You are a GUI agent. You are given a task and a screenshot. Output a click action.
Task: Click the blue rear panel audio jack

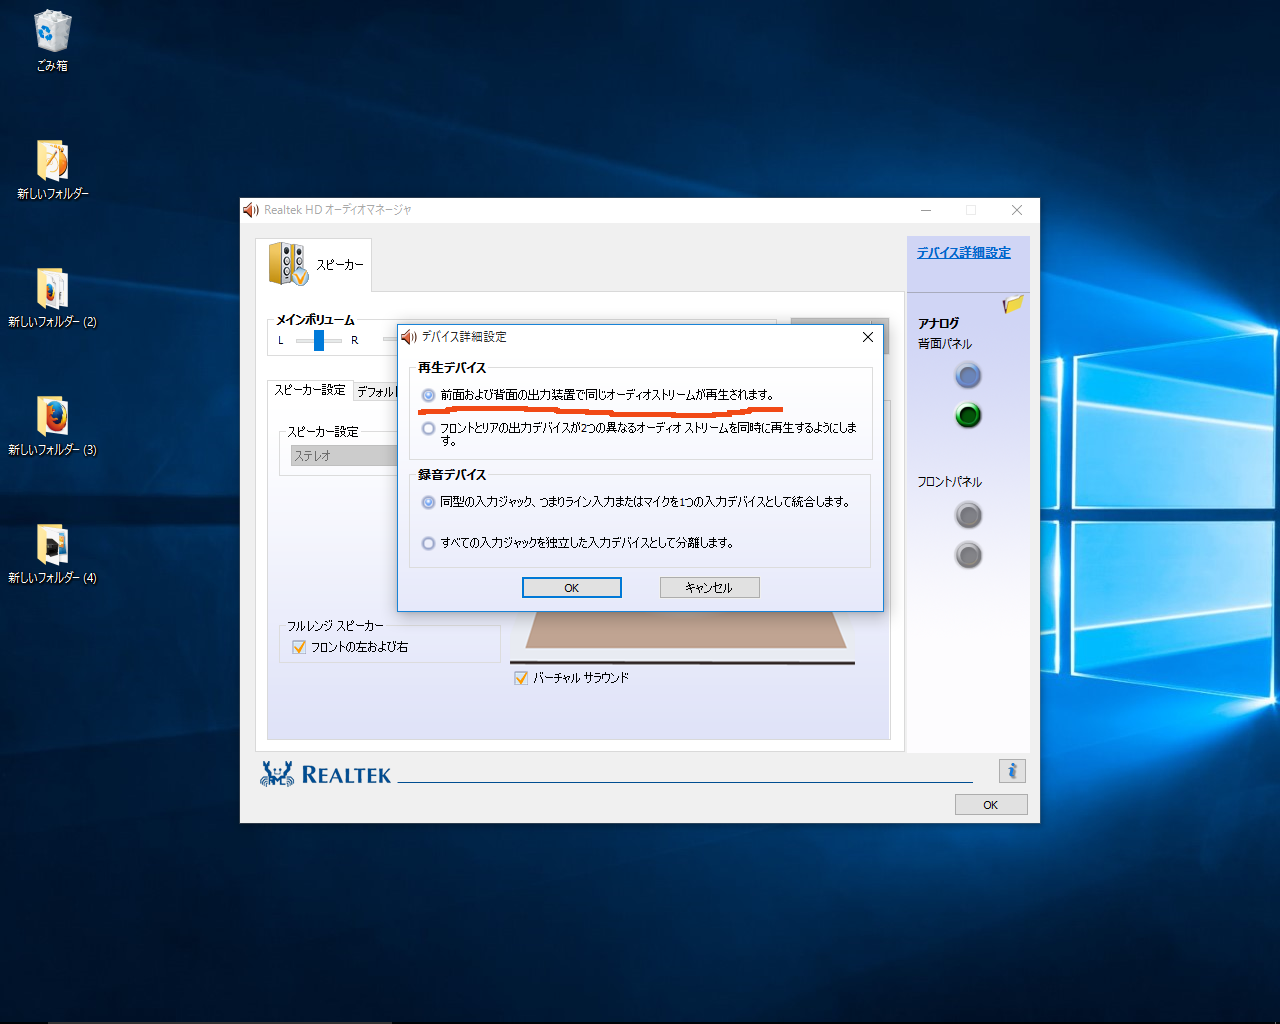968,376
